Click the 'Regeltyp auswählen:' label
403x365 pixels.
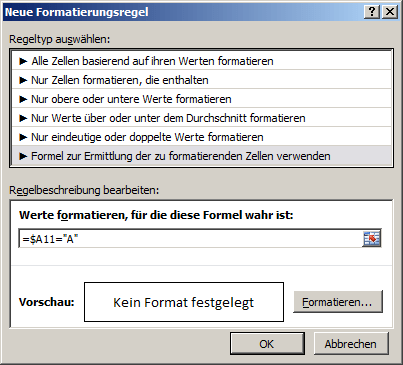point(60,39)
